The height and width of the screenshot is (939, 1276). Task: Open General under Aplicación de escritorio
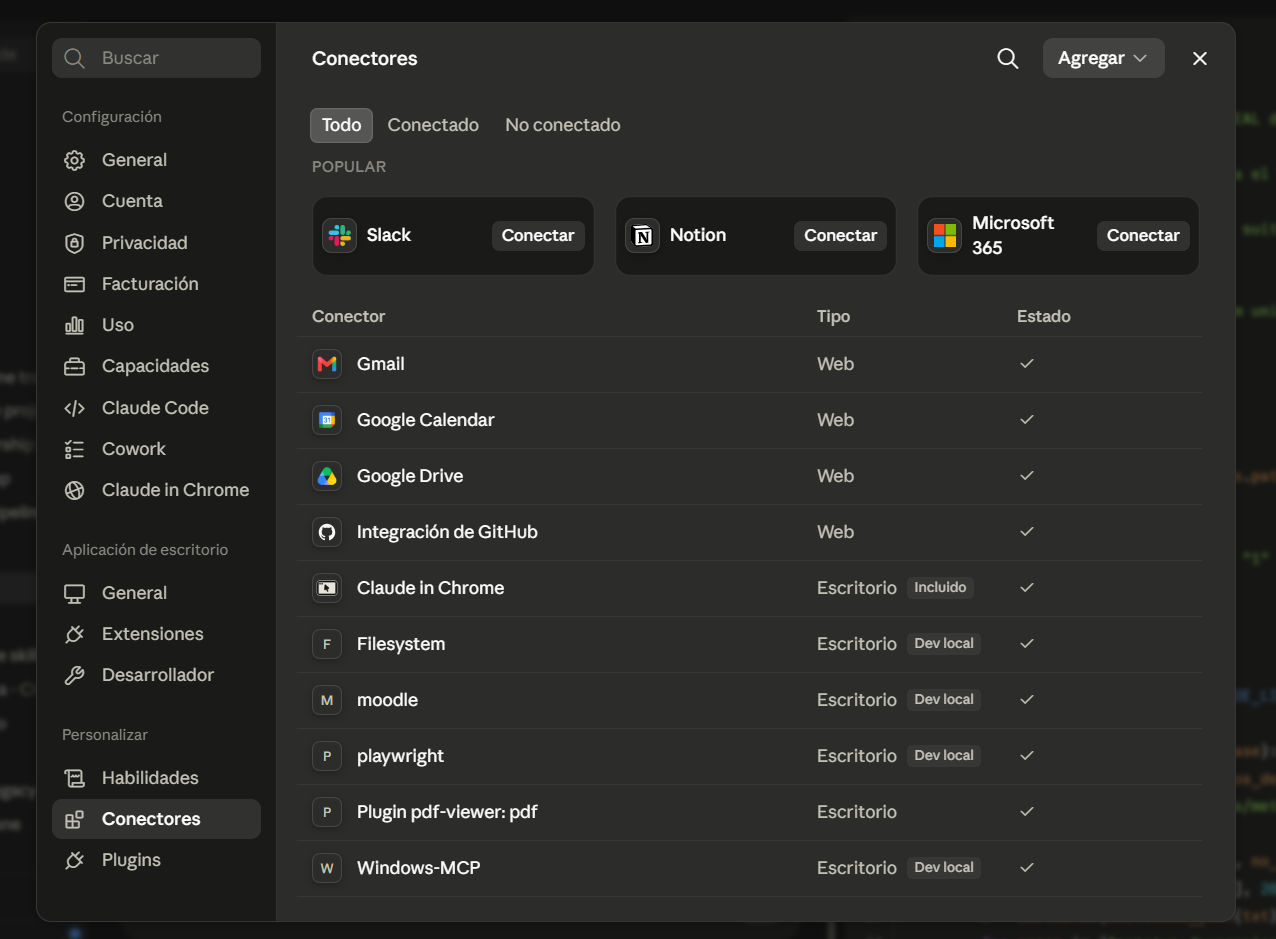pyautogui.click(x=156, y=593)
